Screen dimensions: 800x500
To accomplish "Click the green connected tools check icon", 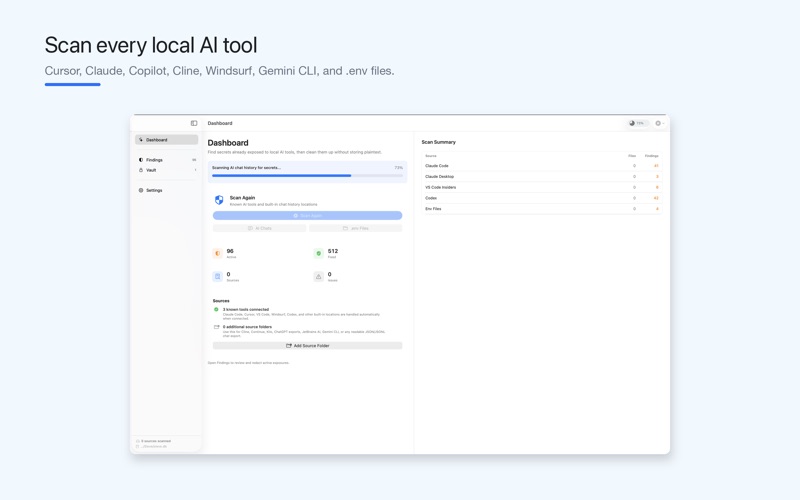I will 216,309.
